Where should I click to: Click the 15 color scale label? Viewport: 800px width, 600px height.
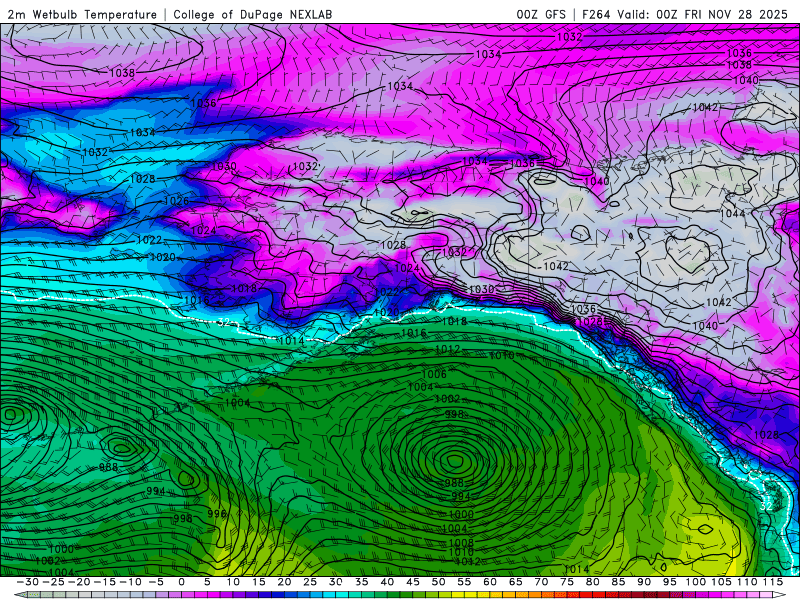tap(259, 582)
